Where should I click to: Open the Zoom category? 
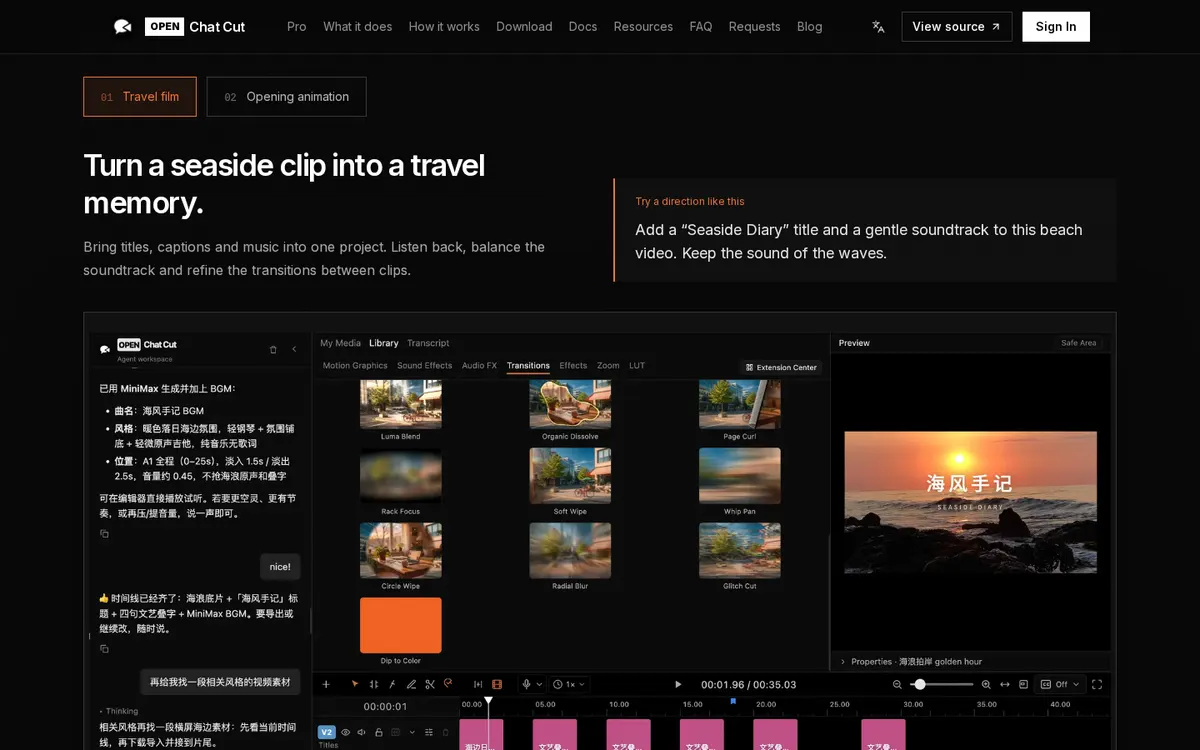point(608,365)
